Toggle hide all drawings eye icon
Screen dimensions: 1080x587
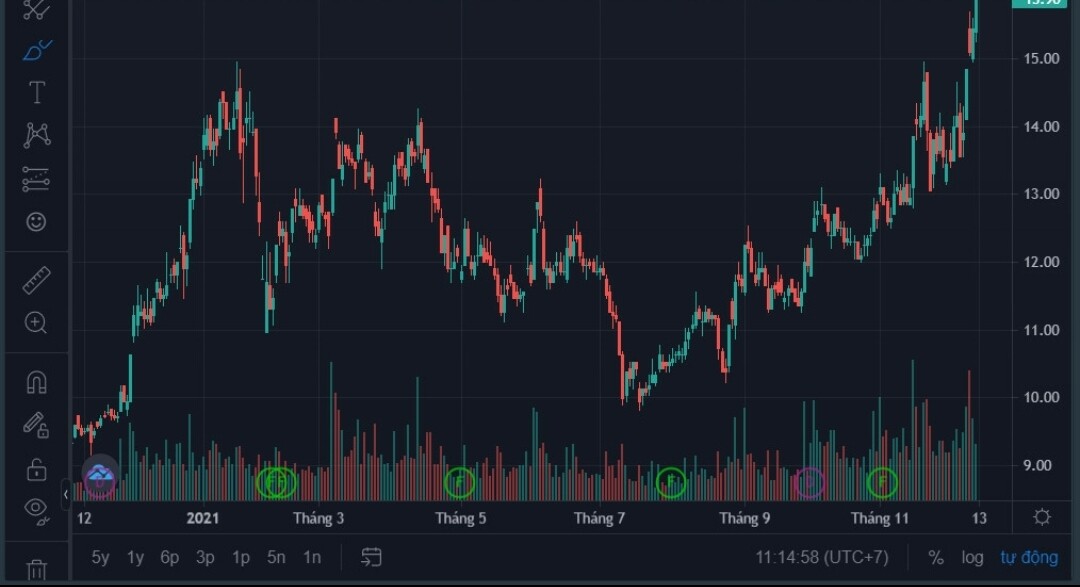point(37,510)
